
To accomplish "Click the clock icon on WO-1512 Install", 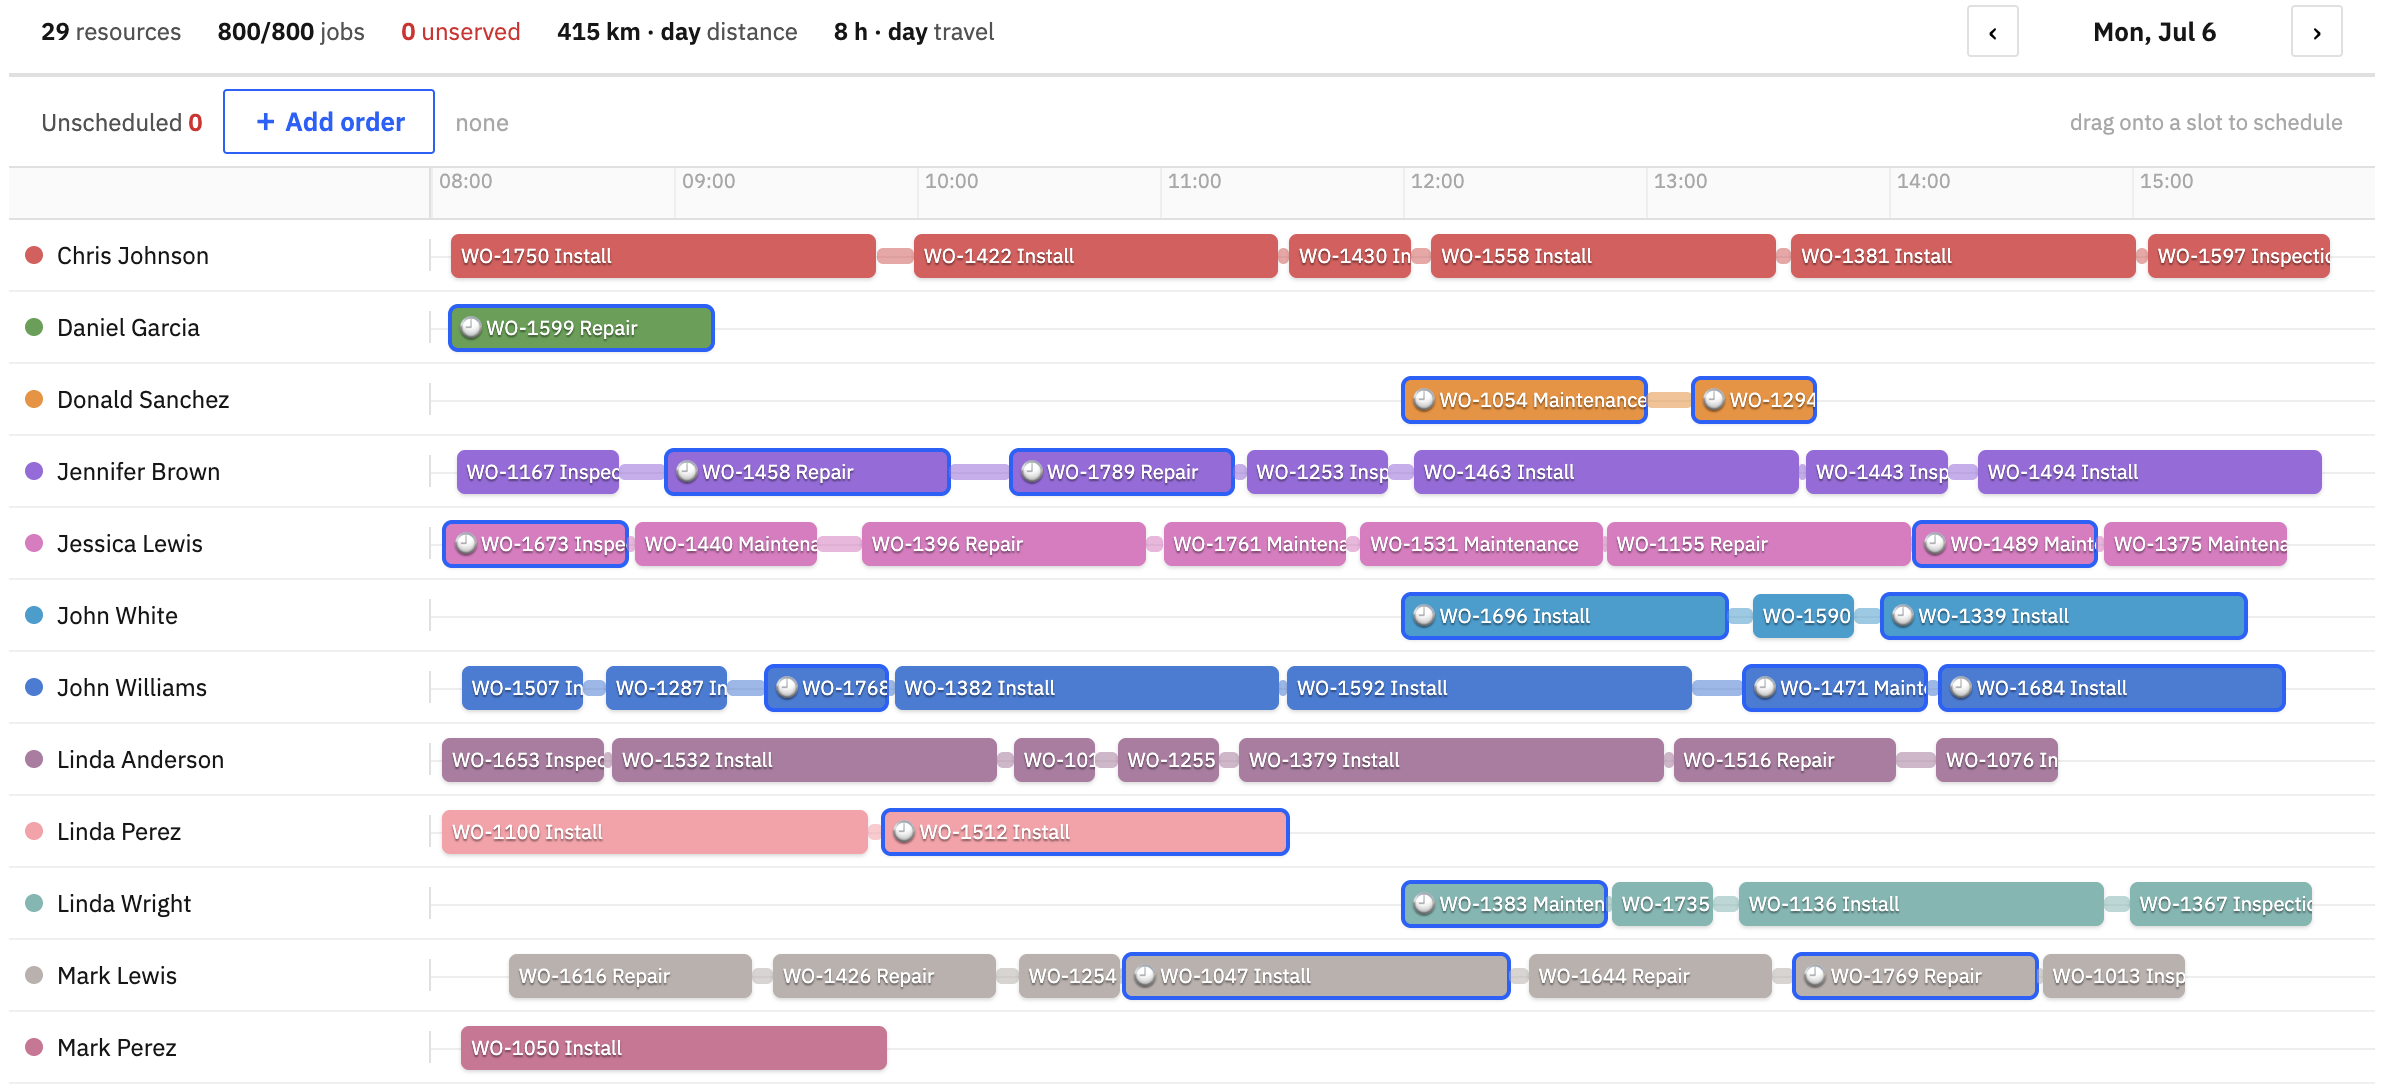I will coord(904,831).
